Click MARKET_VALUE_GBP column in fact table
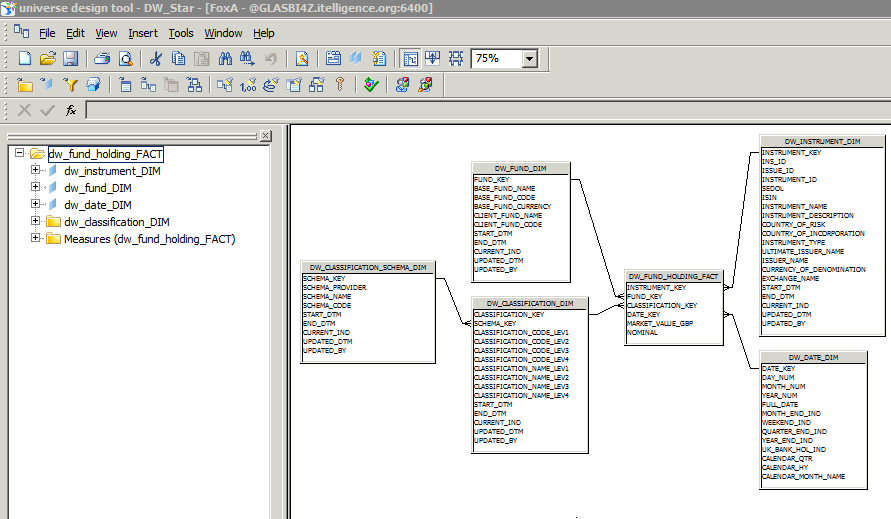The image size is (891, 519). 660,323
